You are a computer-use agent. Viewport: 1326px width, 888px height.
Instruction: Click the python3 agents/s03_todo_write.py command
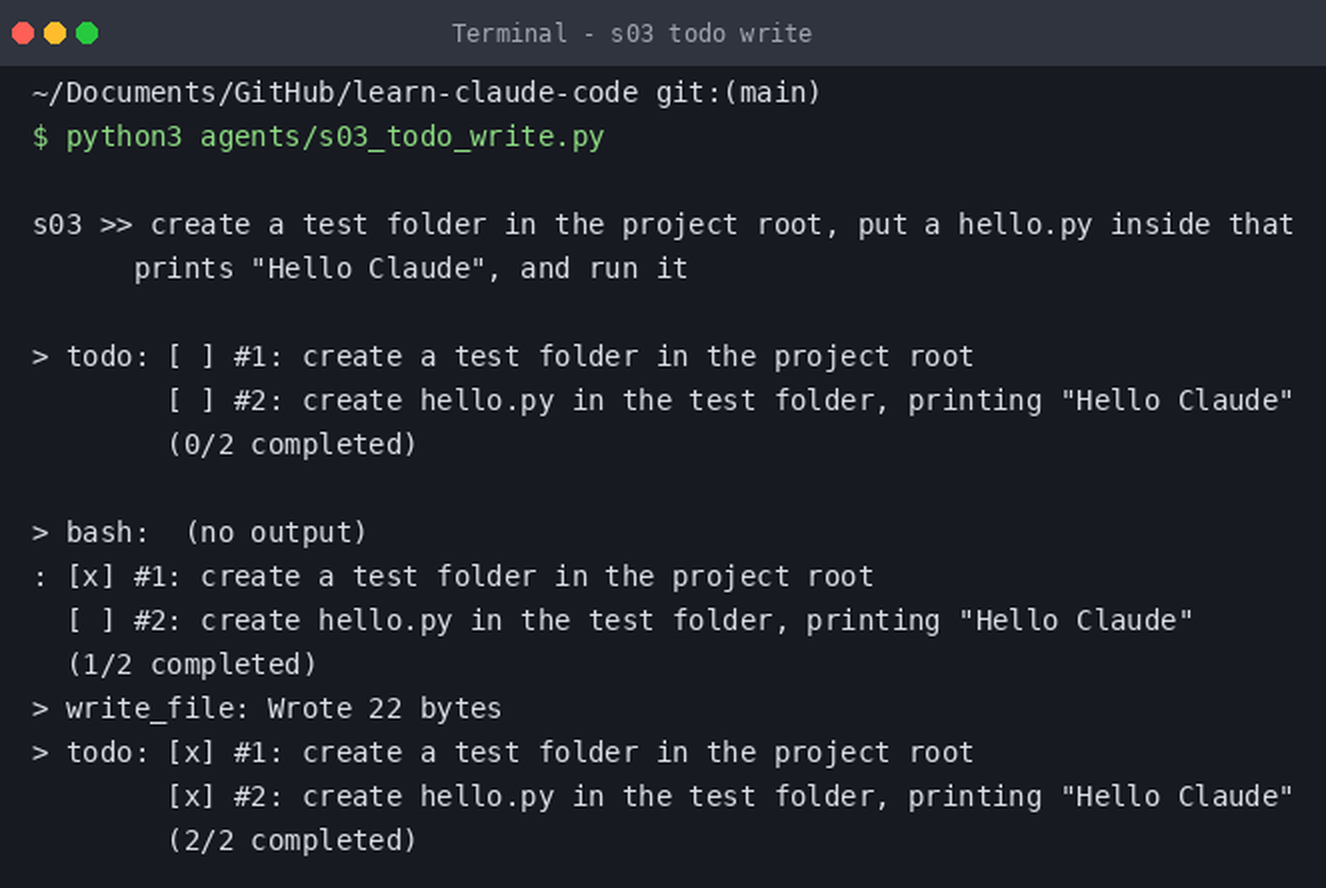point(335,137)
